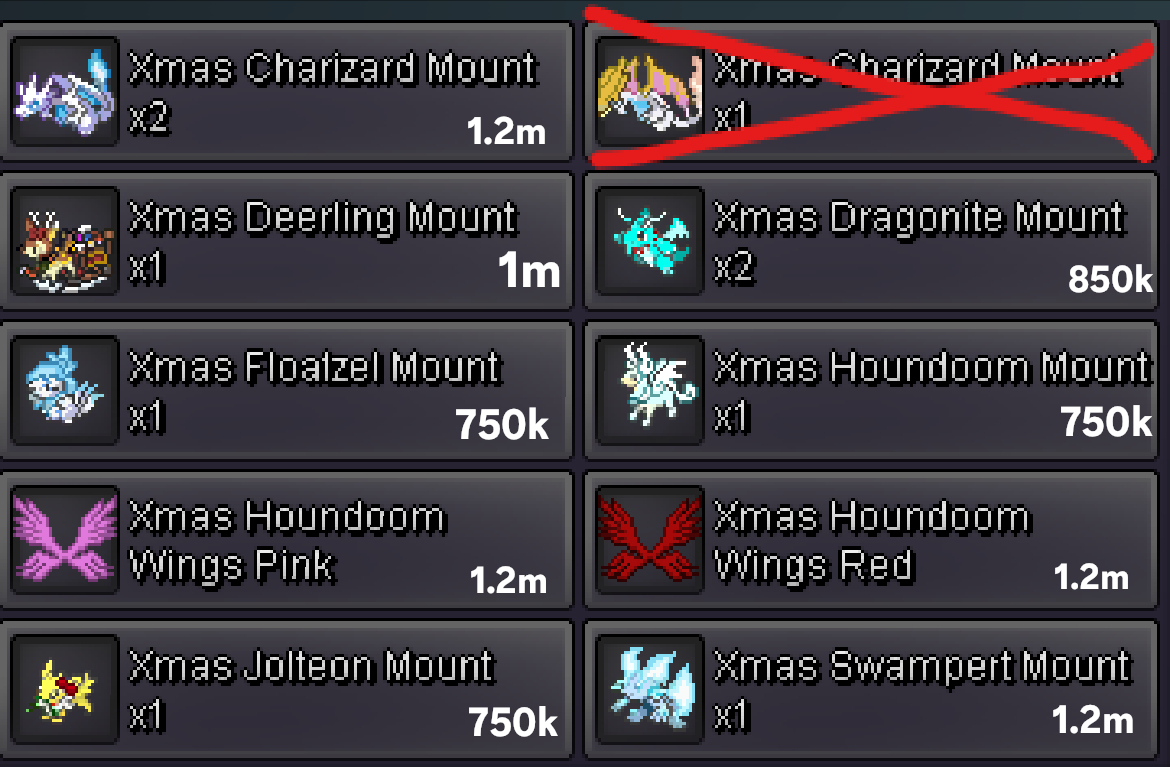The image size is (1170, 767).
Task: Select the red Houndoom Wings icon
Action: point(650,539)
